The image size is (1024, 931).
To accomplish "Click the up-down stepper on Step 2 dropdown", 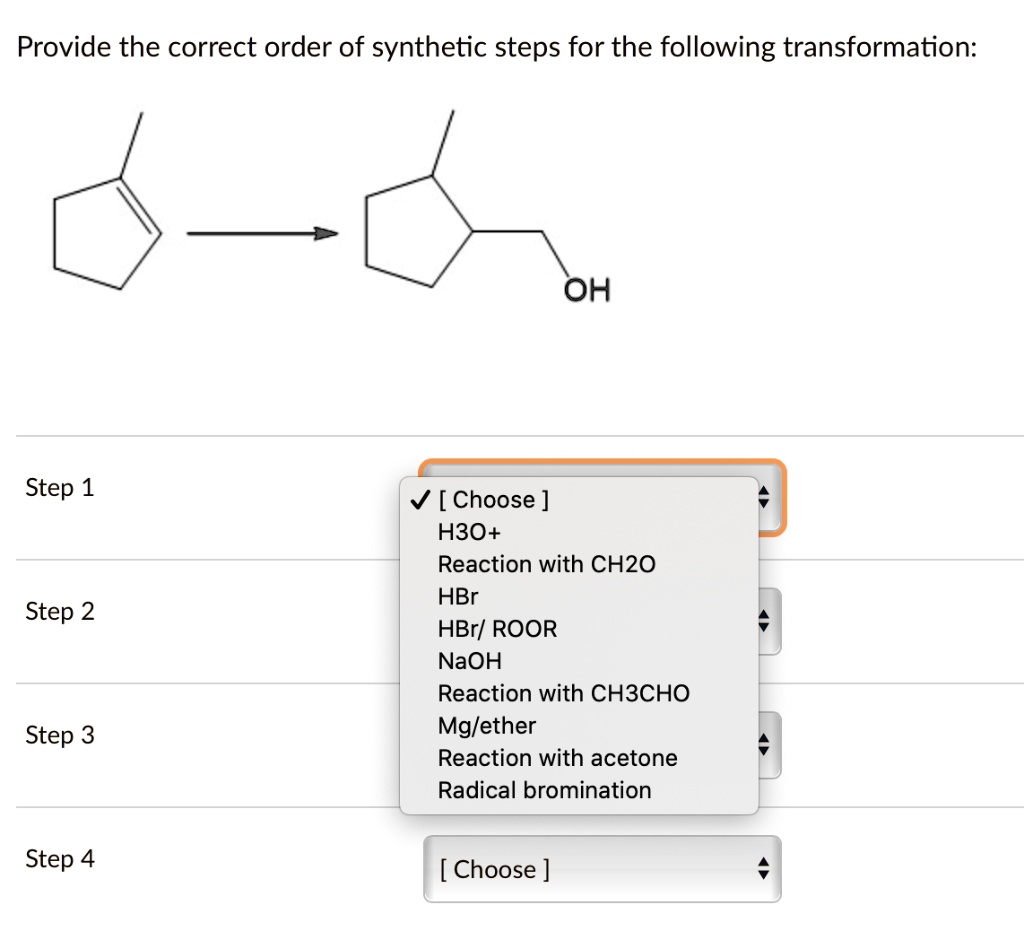I will (x=762, y=619).
